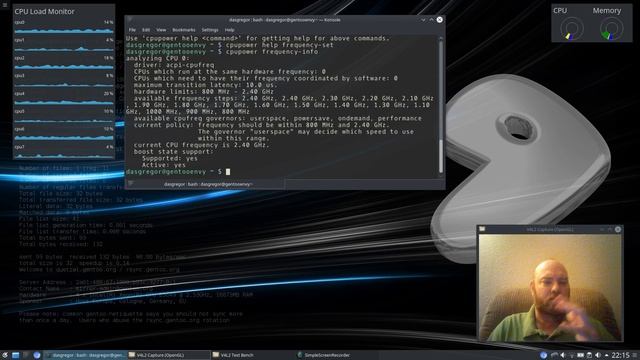Open the clipboard tray icon
640x360 pixels.
coord(589,355)
